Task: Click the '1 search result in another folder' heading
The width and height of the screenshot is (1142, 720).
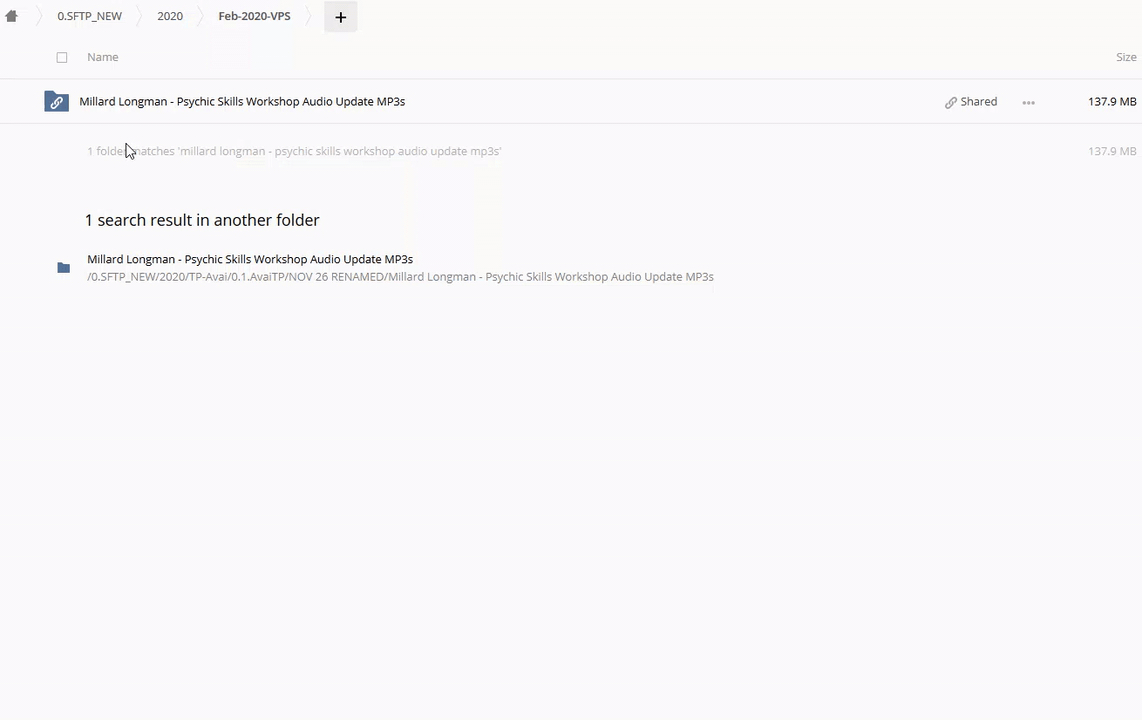Action: (202, 220)
